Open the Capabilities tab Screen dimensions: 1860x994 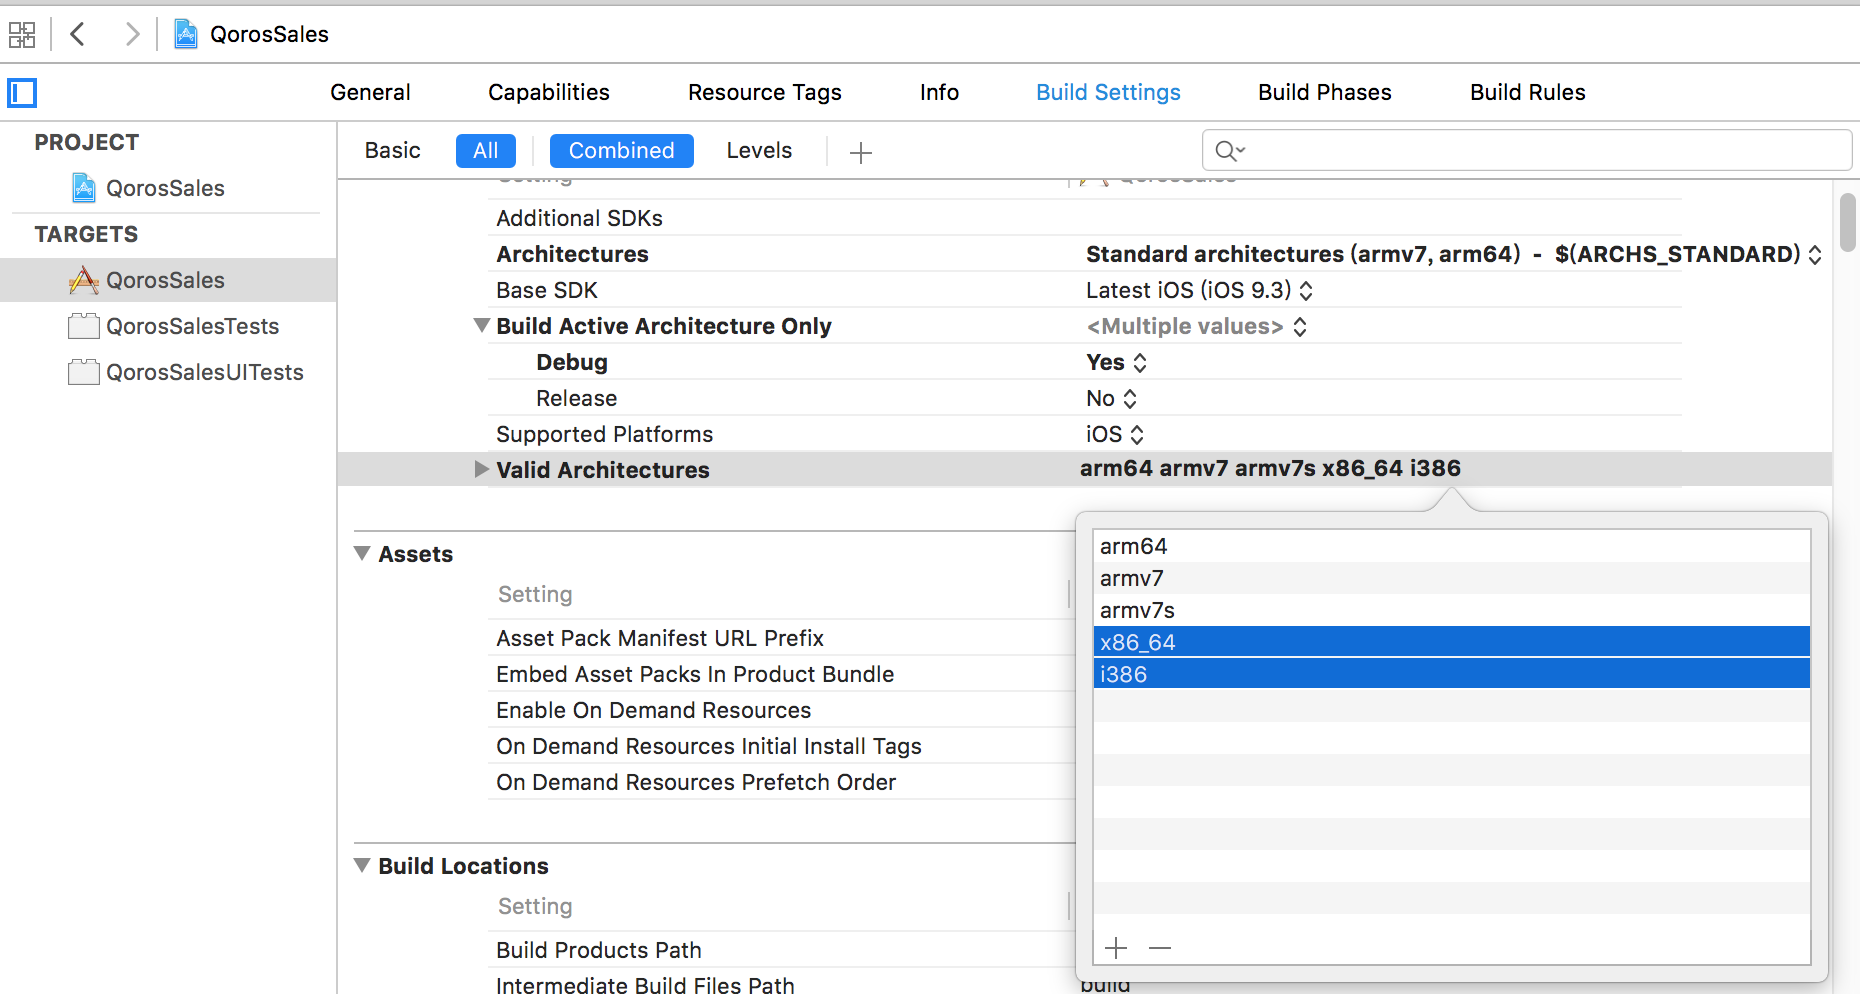548,92
